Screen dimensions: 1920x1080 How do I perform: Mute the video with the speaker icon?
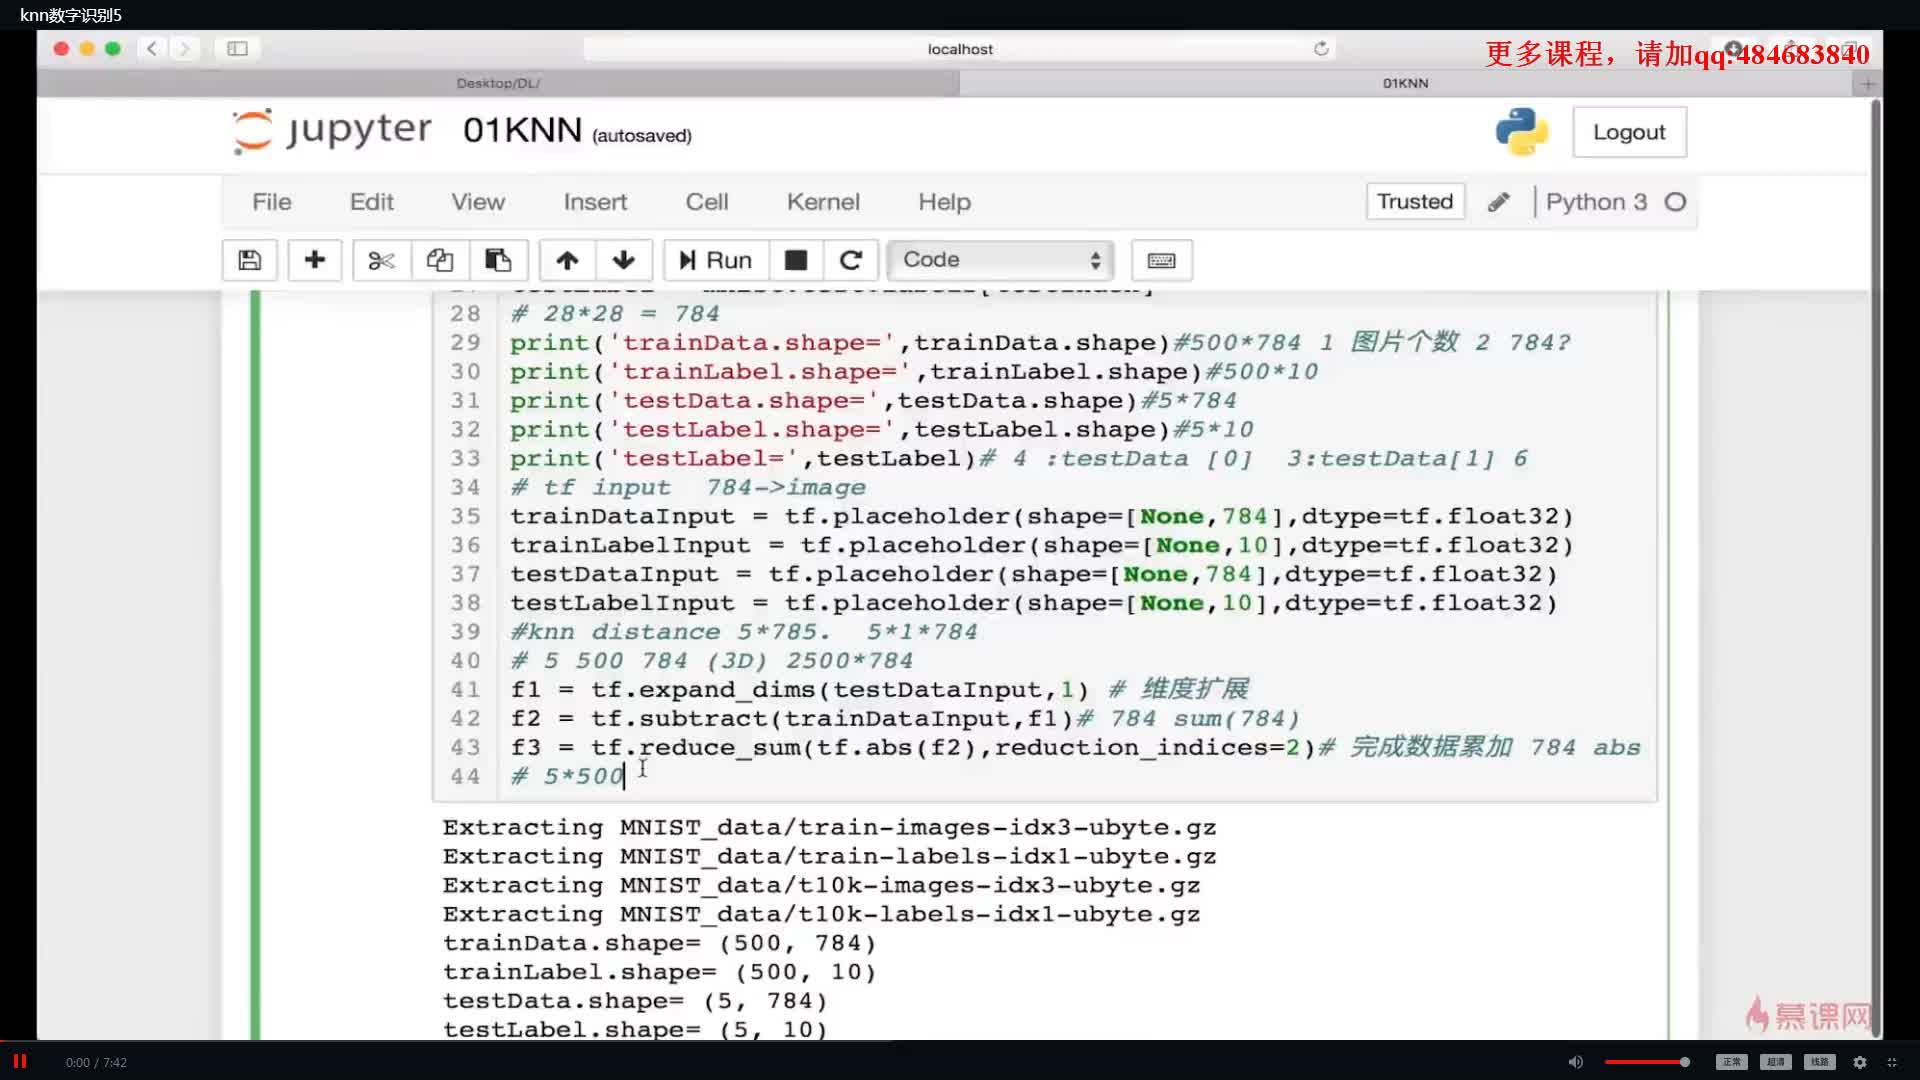(1576, 1062)
